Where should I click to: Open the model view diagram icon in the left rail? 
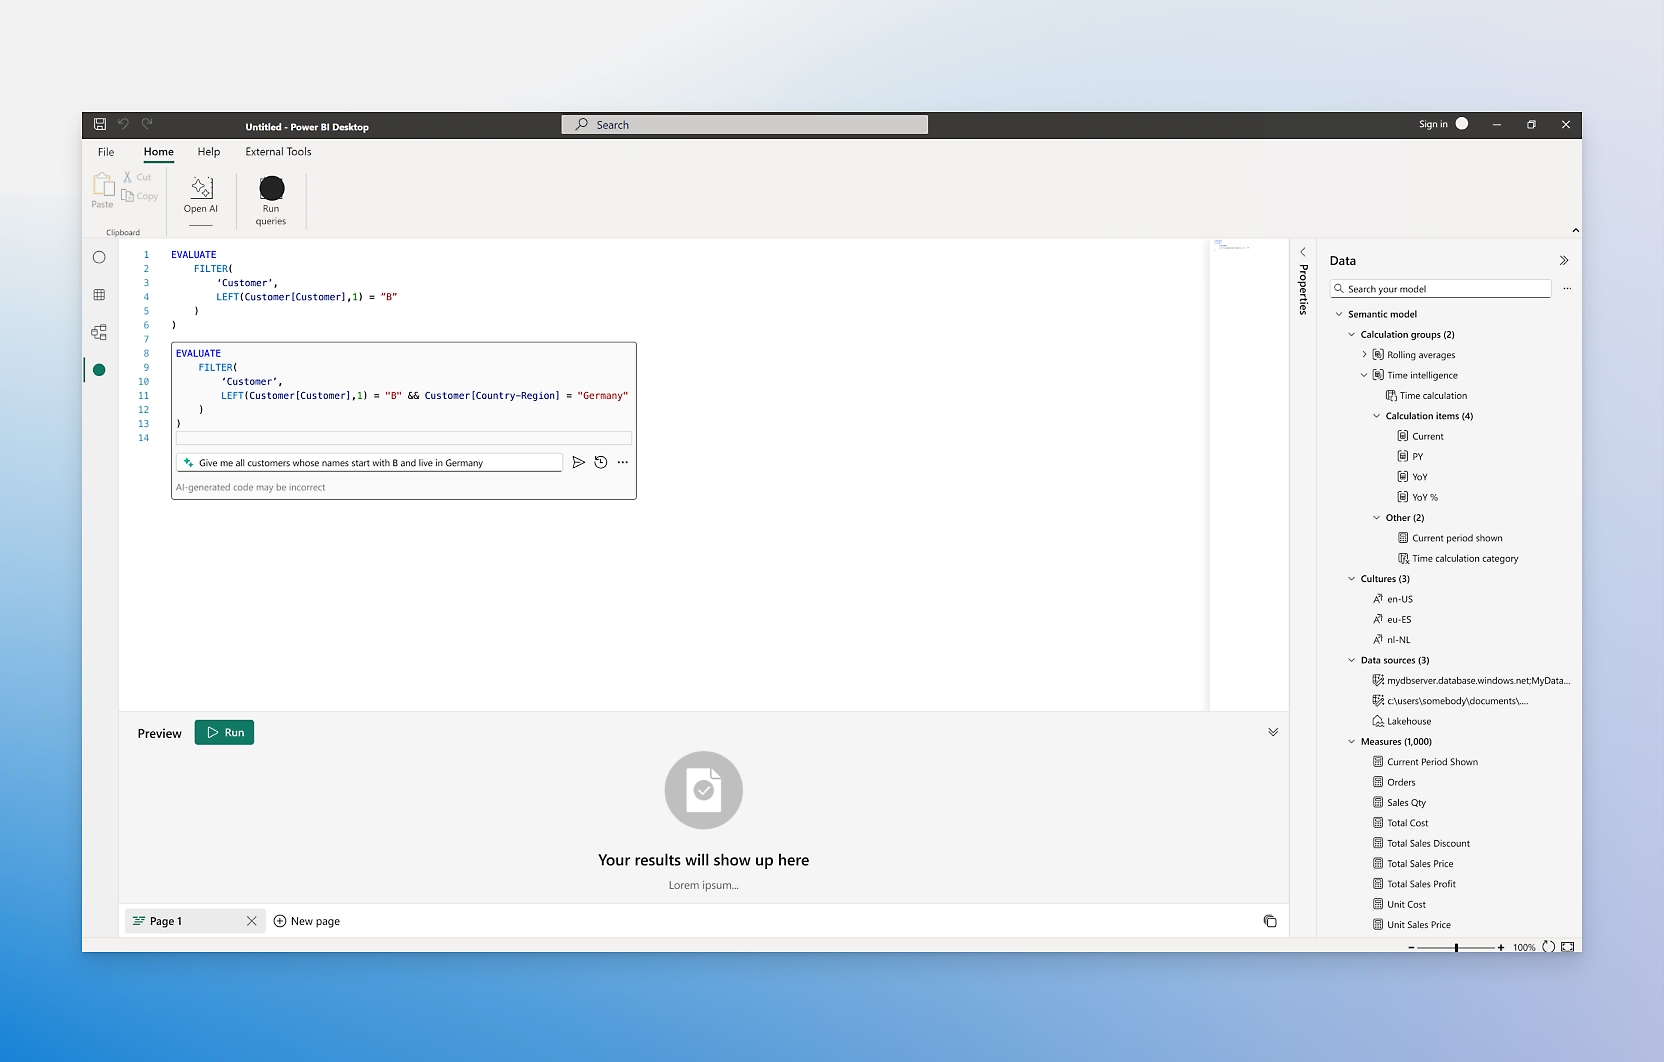[99, 332]
